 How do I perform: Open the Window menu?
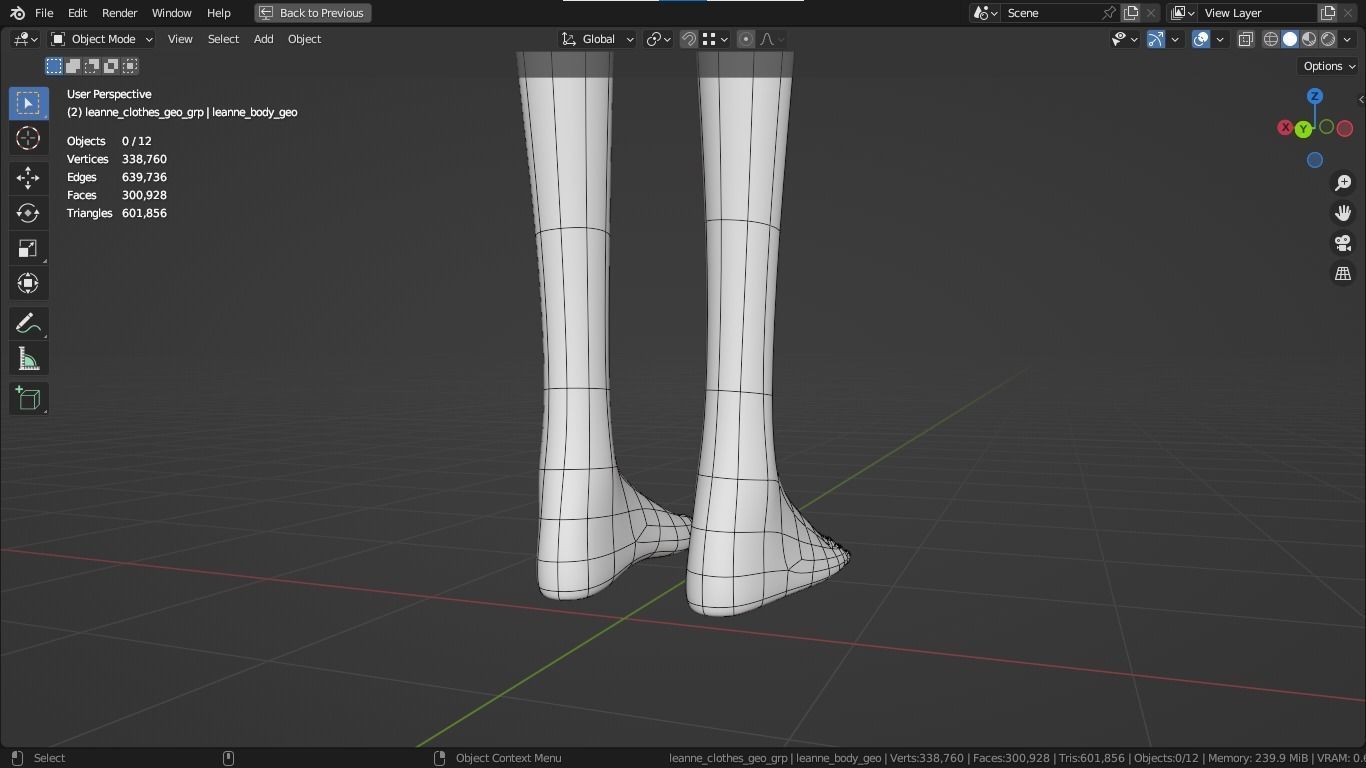[x=172, y=13]
